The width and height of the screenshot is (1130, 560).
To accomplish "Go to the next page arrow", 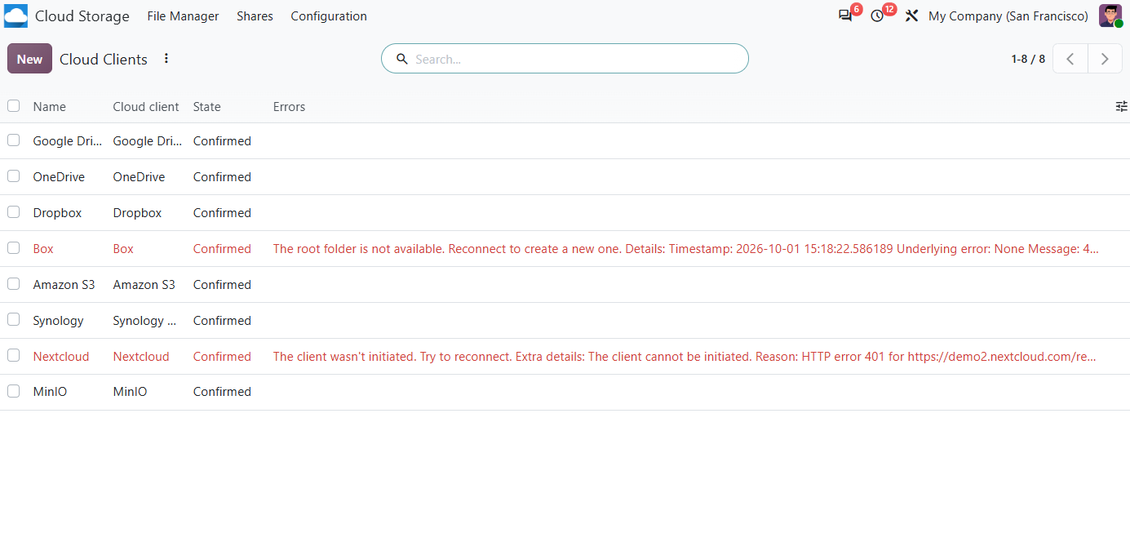I will pyautogui.click(x=1105, y=59).
